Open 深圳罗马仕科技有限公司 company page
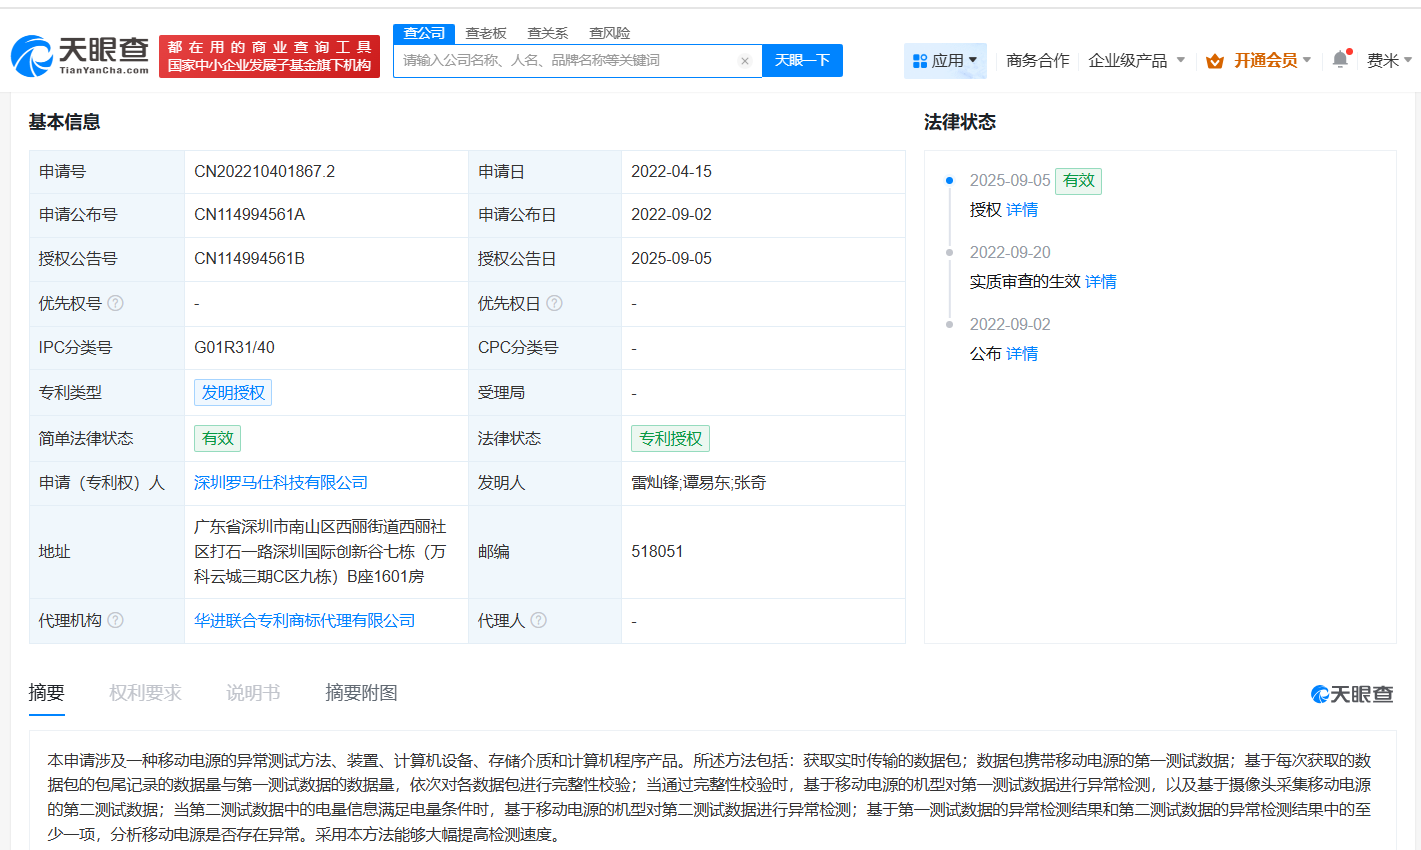Viewport: 1421px width, 850px height. pos(278,482)
